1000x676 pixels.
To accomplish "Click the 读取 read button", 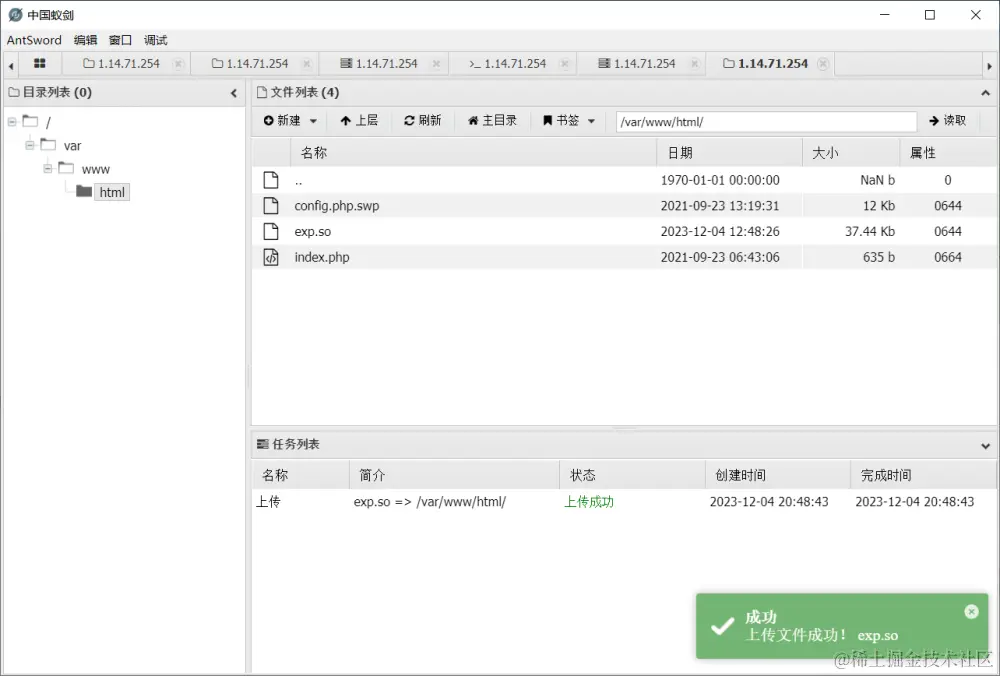I will (947, 121).
